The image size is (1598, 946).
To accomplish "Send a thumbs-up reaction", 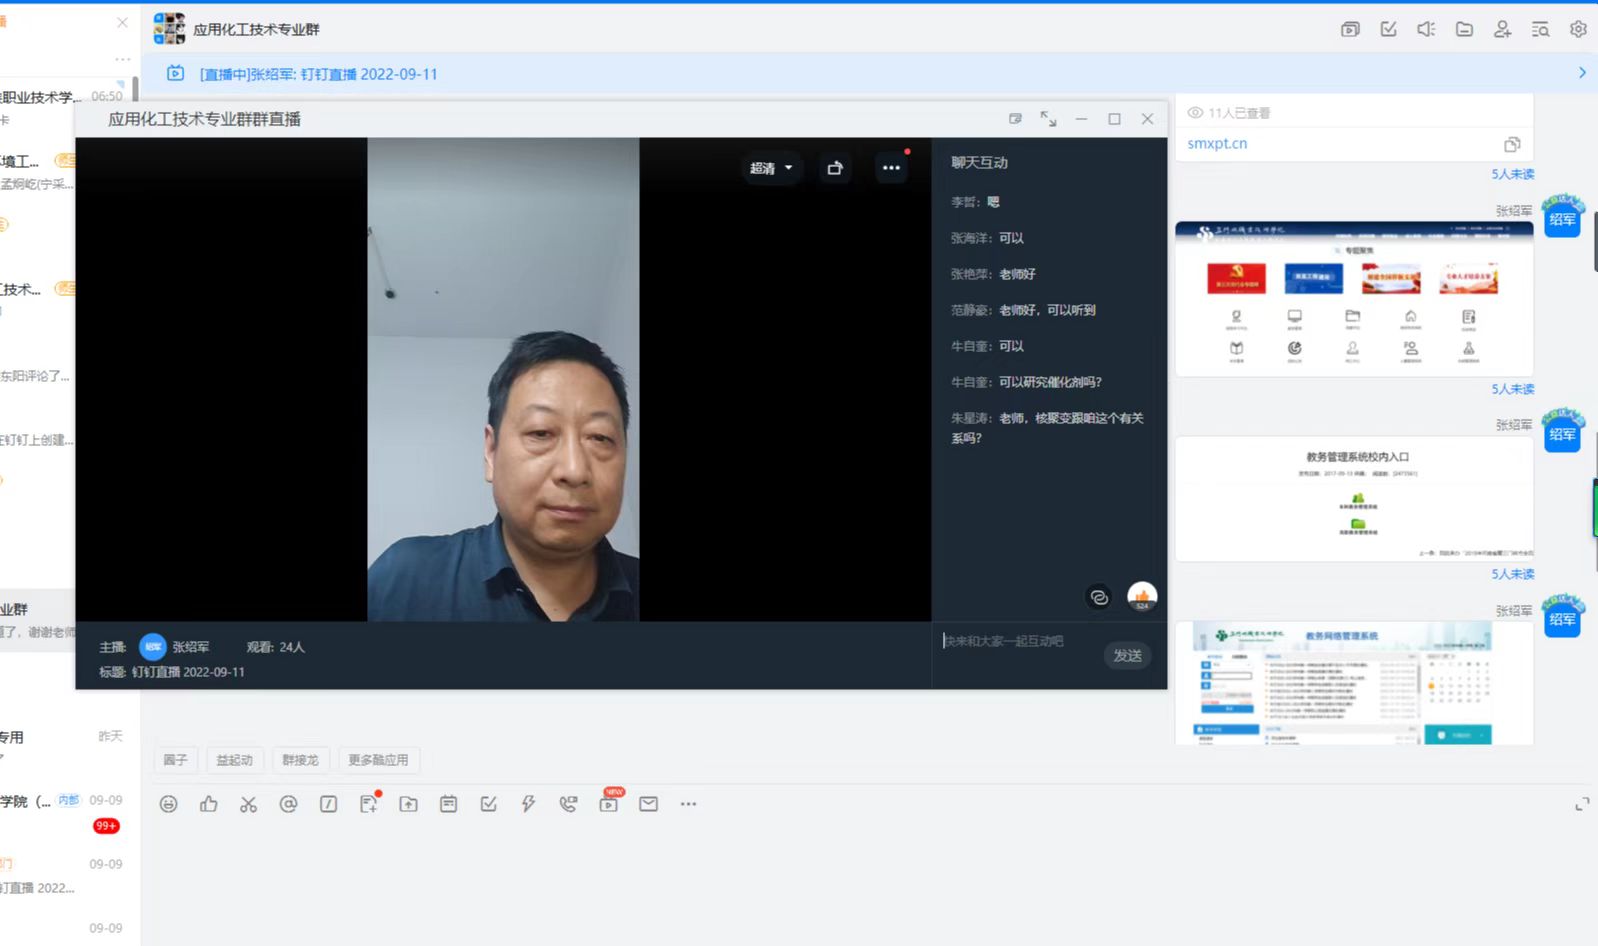I will pyautogui.click(x=208, y=804).
